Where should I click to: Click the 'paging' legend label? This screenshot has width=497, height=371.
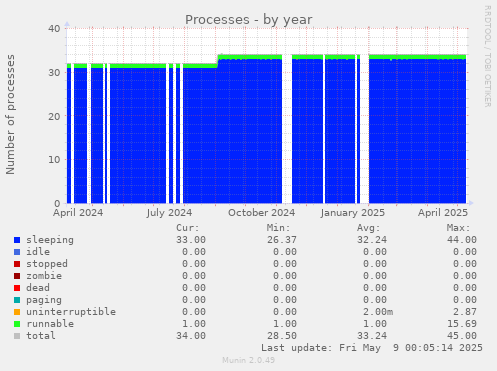pyautogui.click(x=44, y=300)
